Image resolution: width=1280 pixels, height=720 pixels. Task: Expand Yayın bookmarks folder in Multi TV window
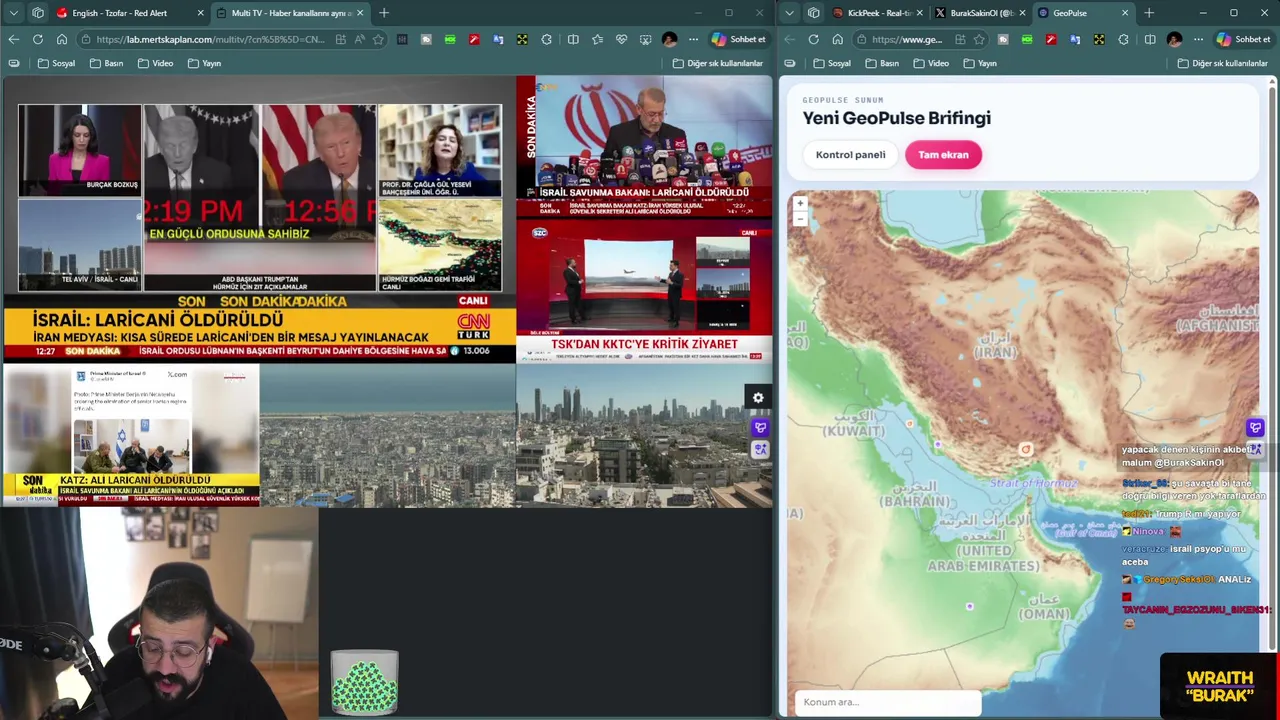click(205, 63)
